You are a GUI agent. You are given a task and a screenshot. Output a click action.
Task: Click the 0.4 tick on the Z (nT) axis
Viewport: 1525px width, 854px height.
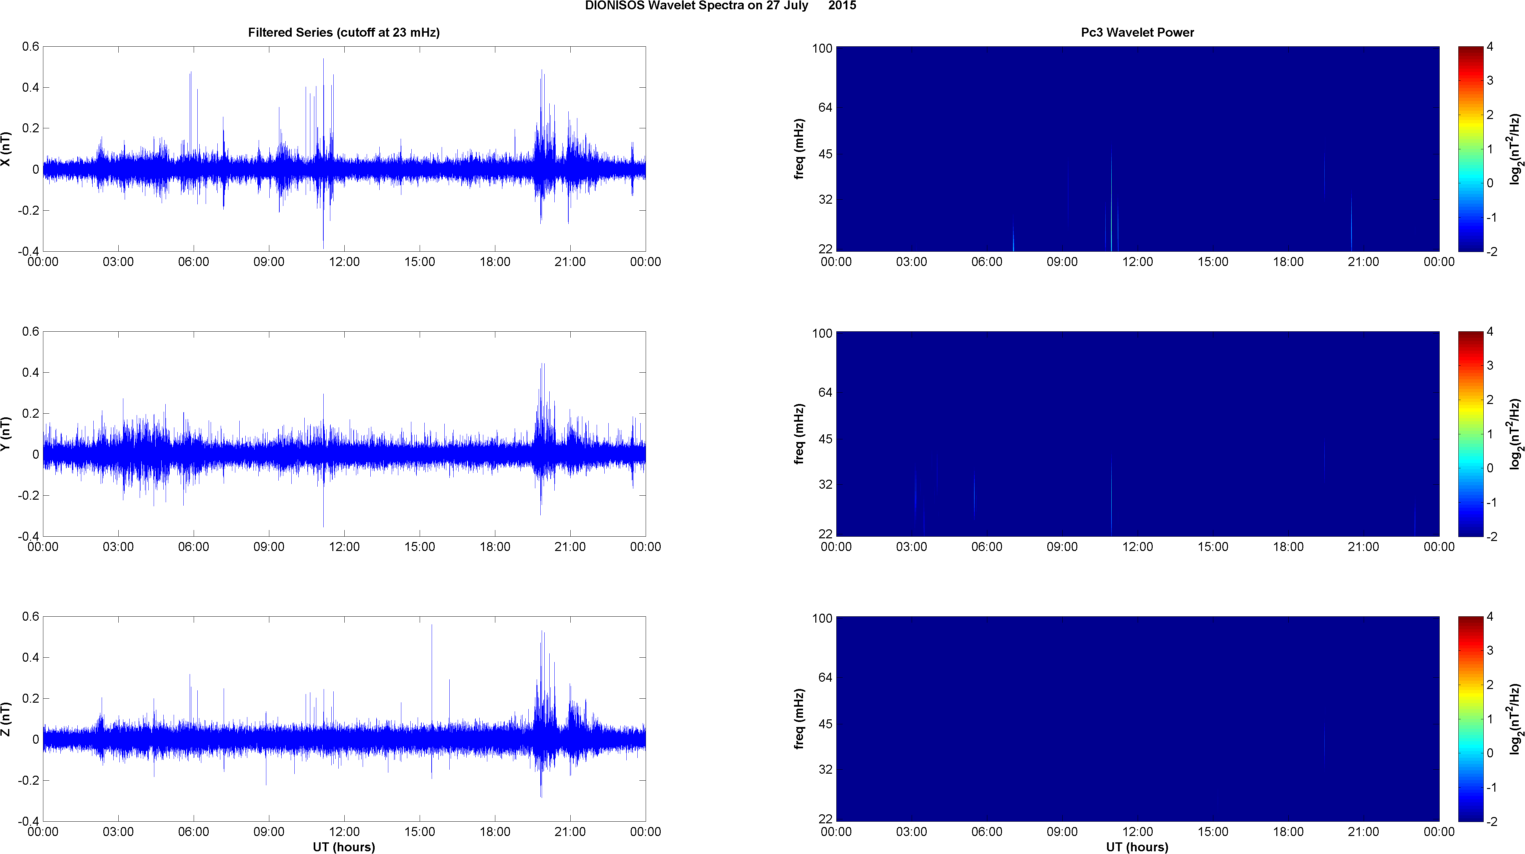pos(30,658)
